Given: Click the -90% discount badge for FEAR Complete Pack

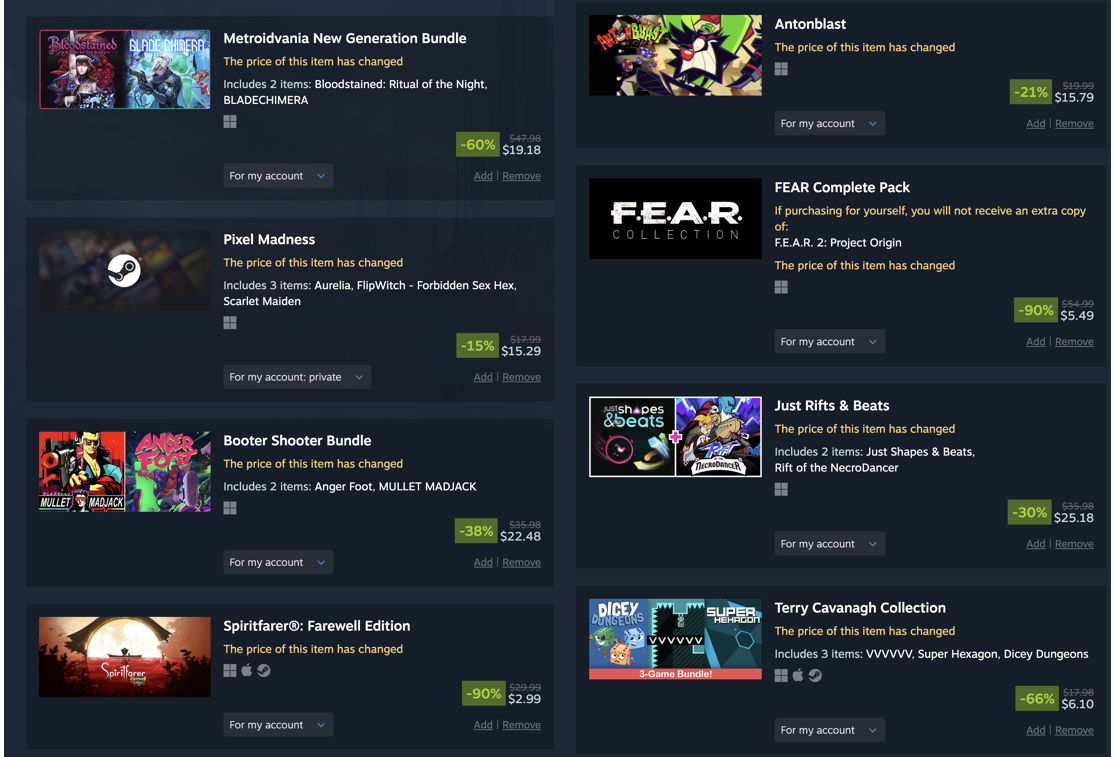Looking at the screenshot, I should (x=1035, y=310).
